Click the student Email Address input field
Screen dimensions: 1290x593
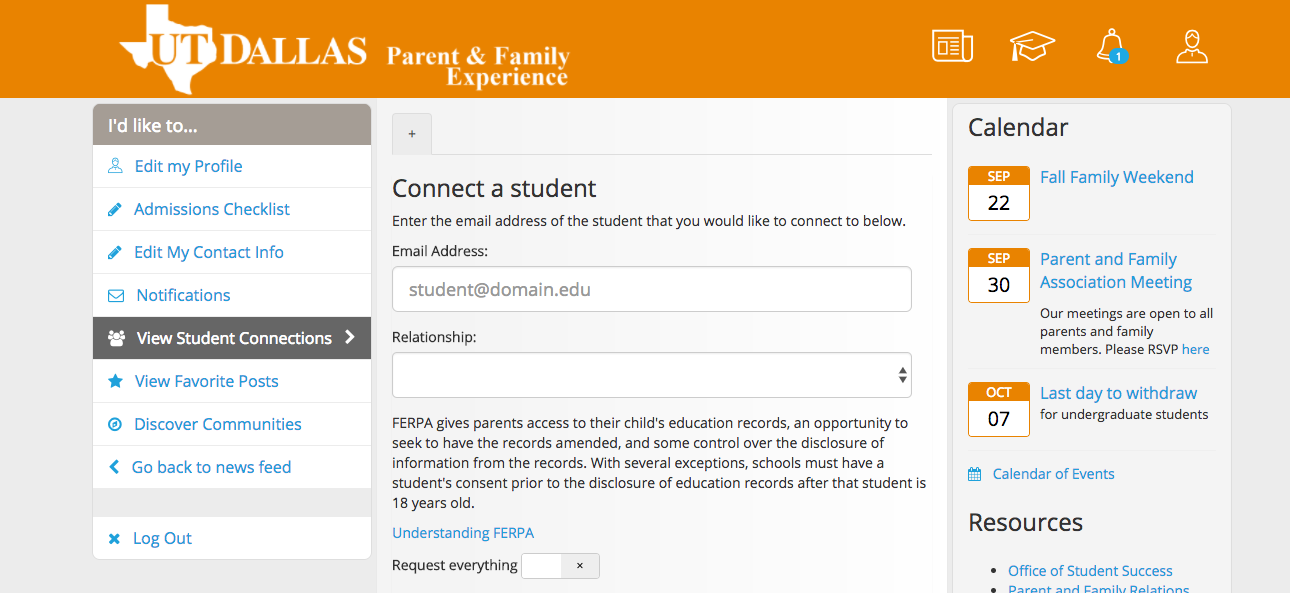pos(652,289)
